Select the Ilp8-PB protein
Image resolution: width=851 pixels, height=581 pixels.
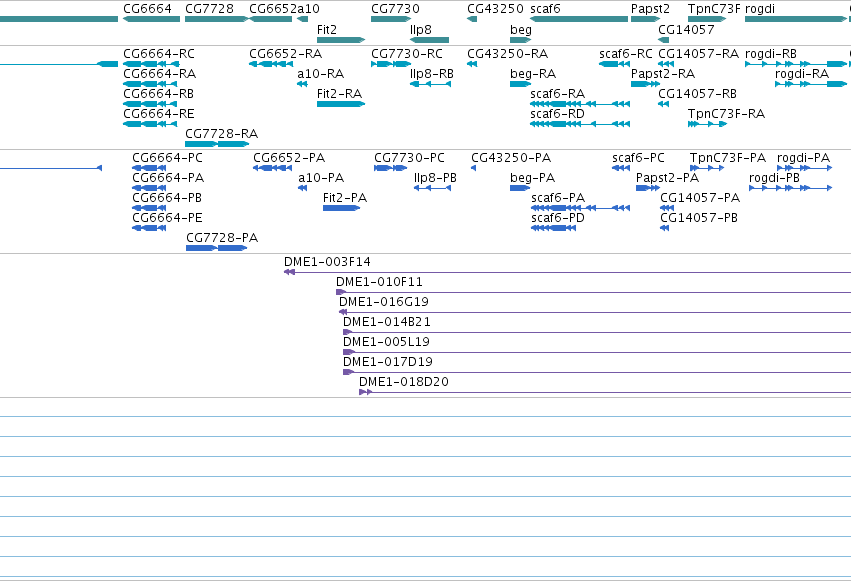(433, 188)
